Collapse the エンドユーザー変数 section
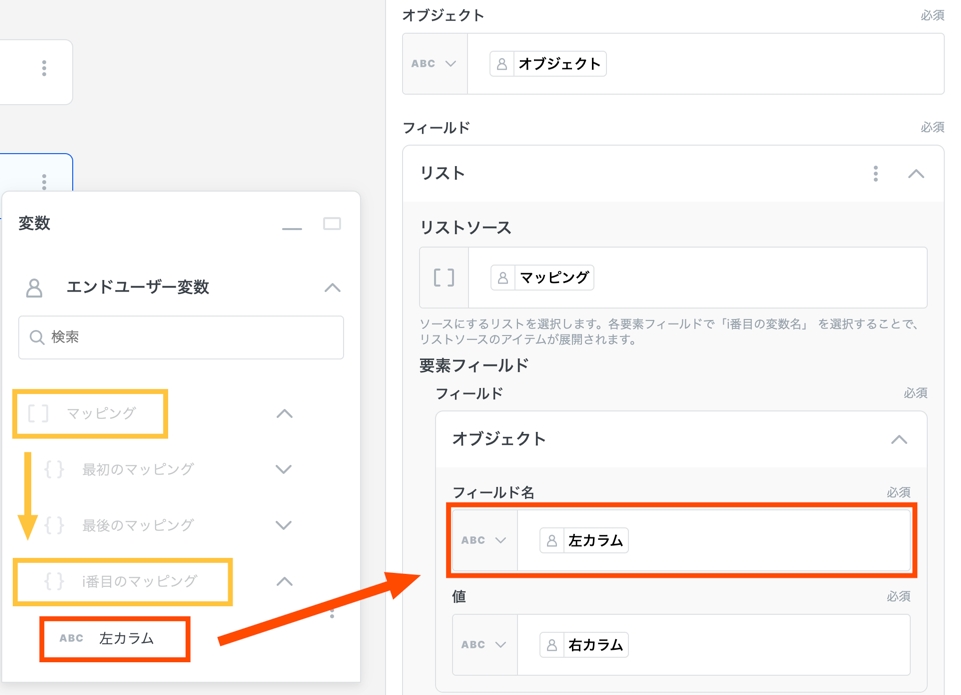961x695 pixels. [332, 288]
